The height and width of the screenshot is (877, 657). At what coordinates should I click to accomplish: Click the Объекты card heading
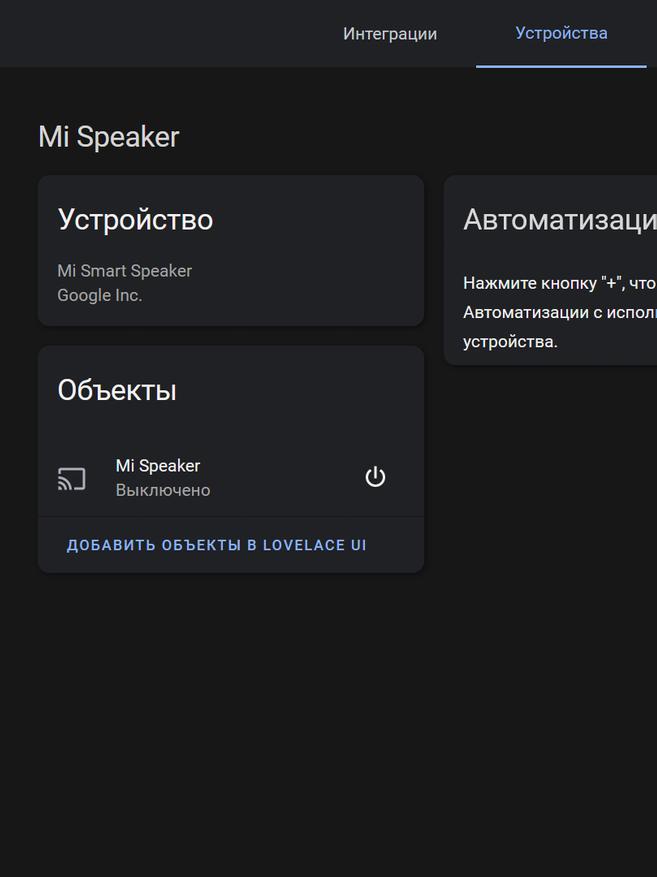tap(117, 390)
